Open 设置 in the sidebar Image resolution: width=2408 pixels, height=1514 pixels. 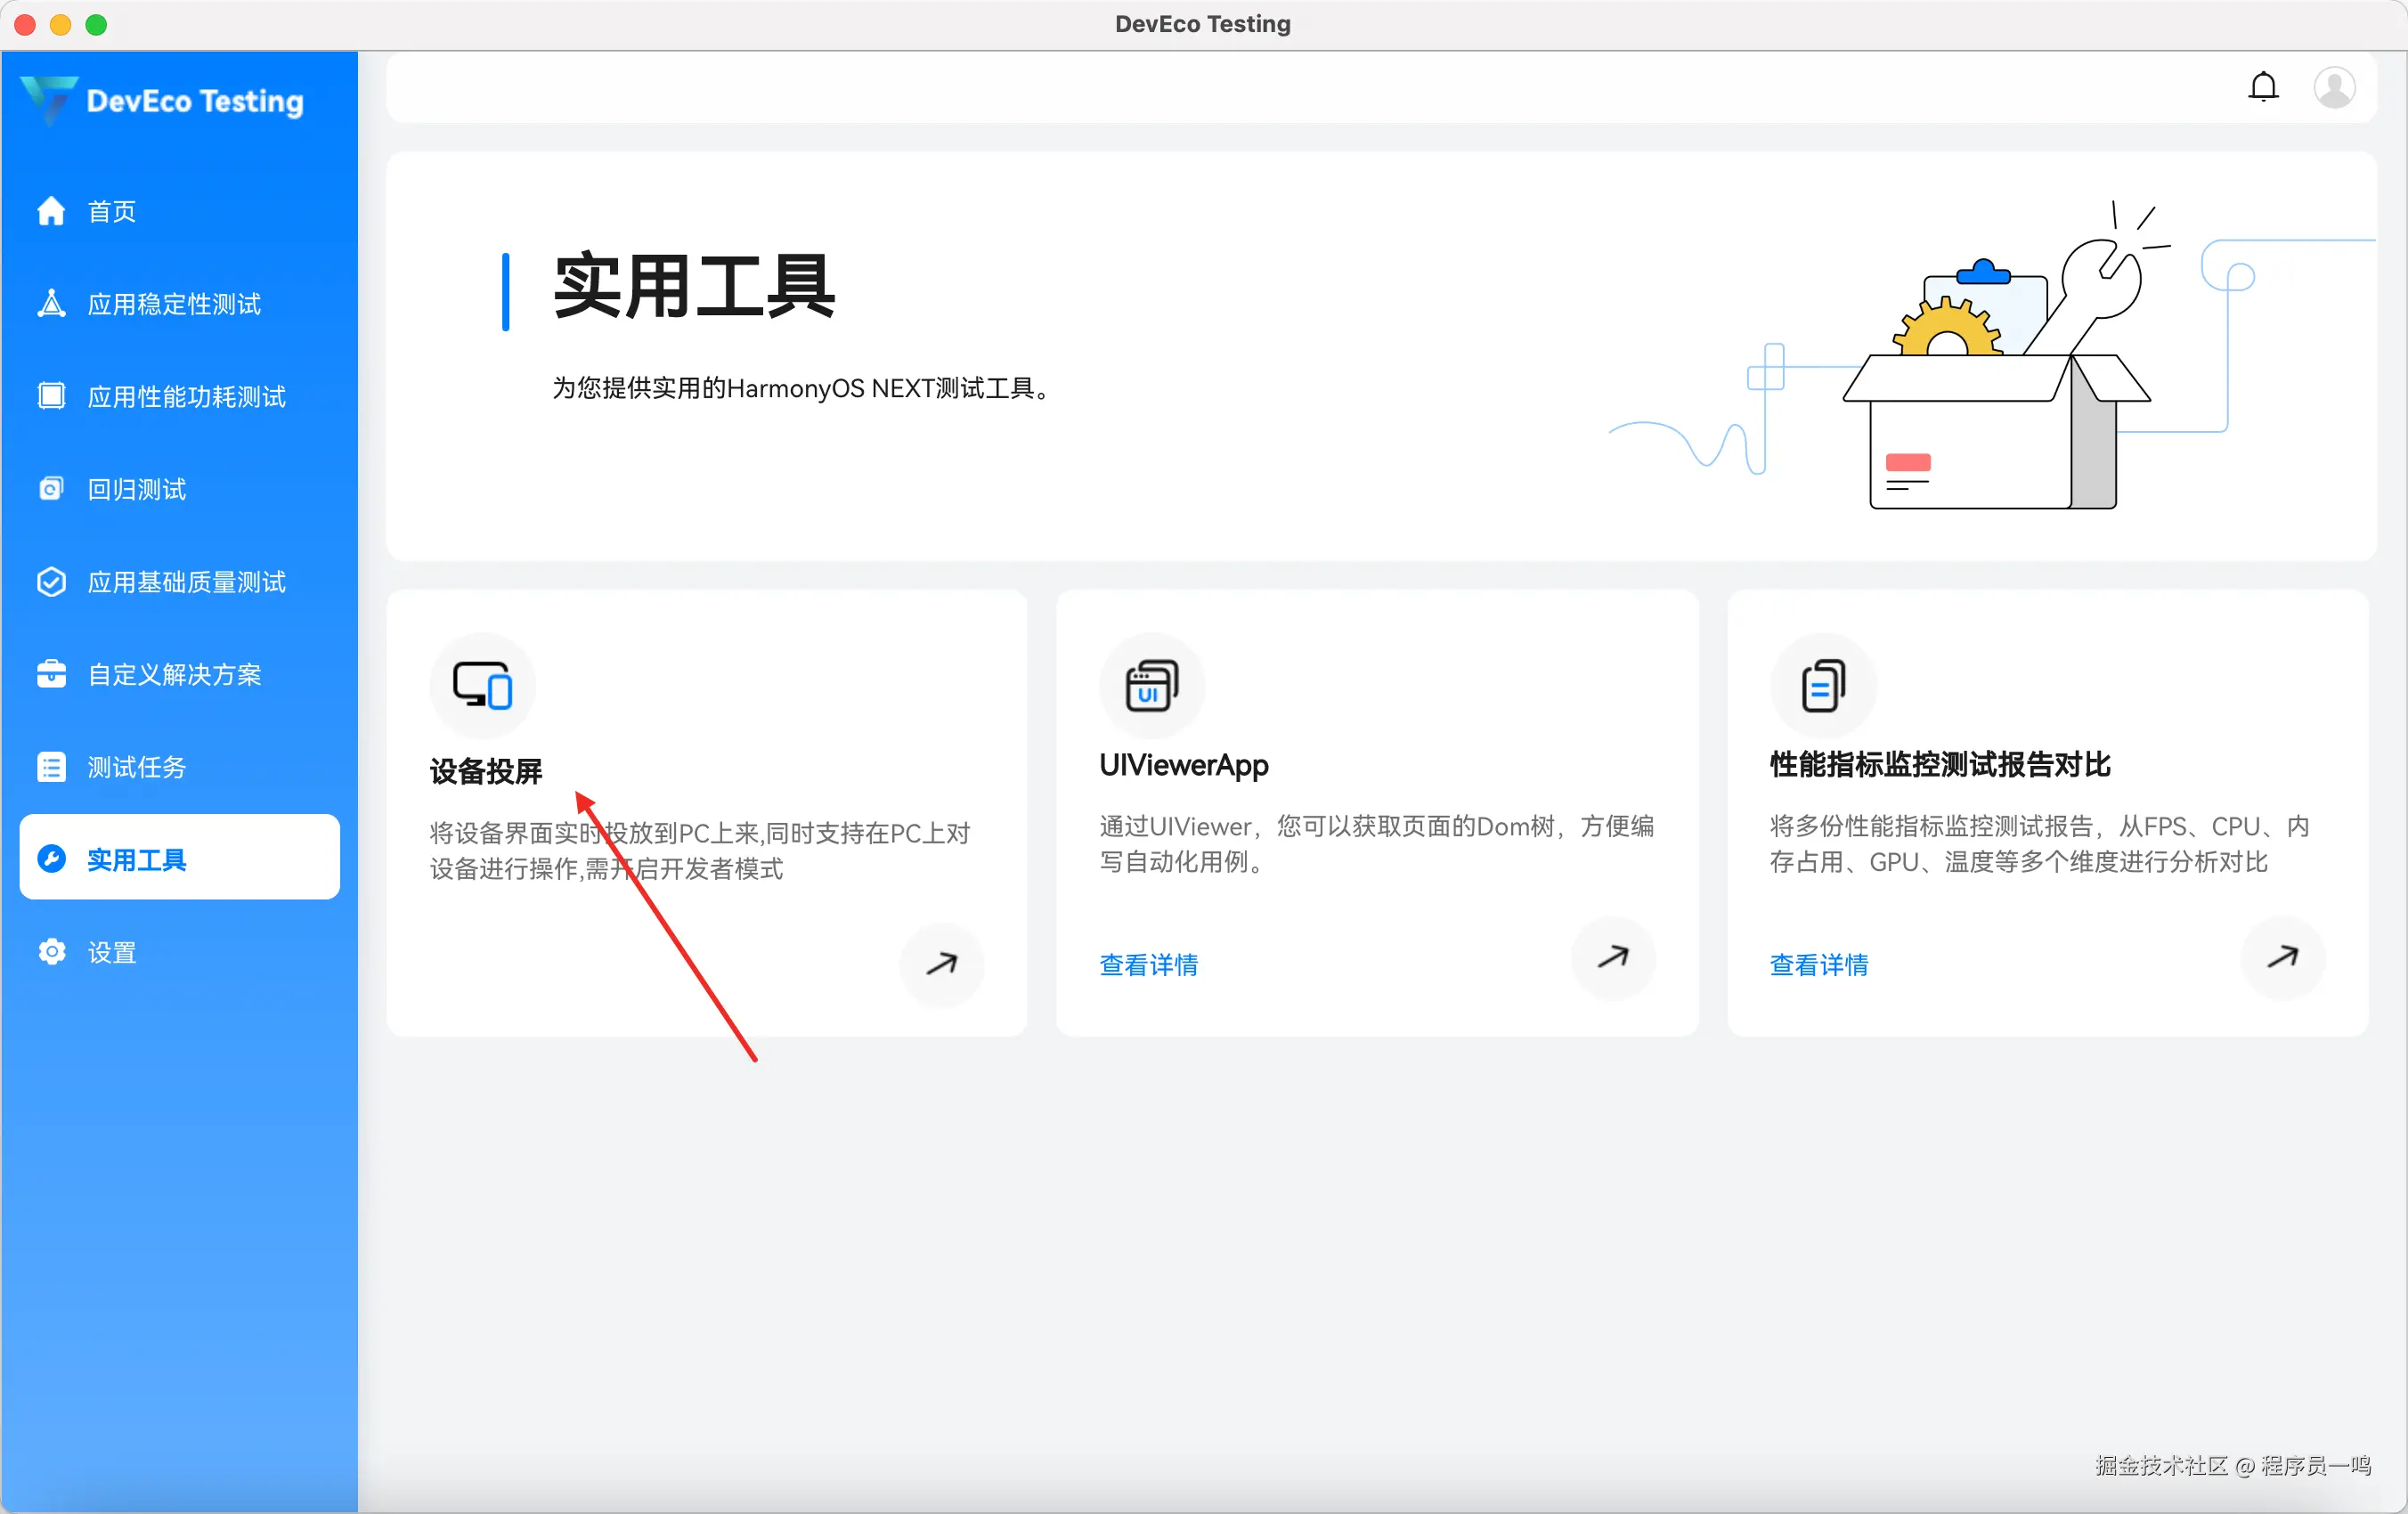[111, 952]
